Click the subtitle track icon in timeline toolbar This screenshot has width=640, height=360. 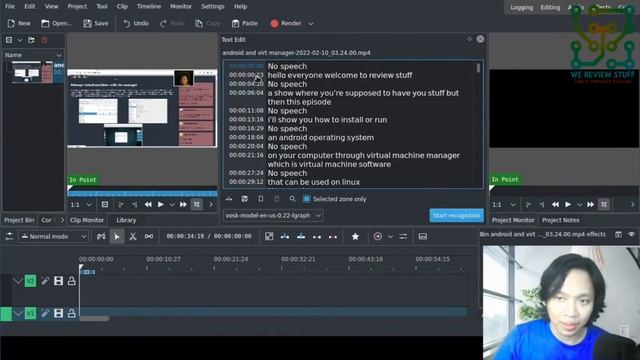(423, 236)
